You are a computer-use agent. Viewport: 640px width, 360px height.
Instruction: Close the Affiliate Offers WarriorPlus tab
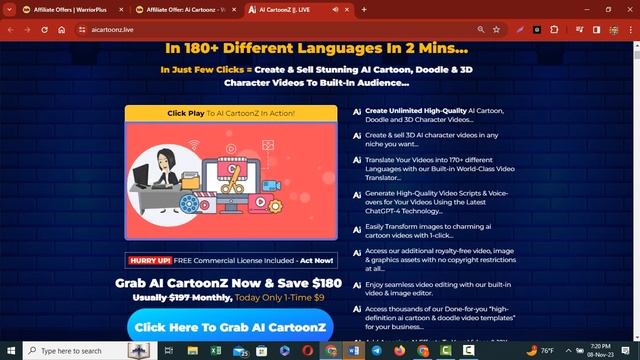pyautogui.click(x=121, y=10)
